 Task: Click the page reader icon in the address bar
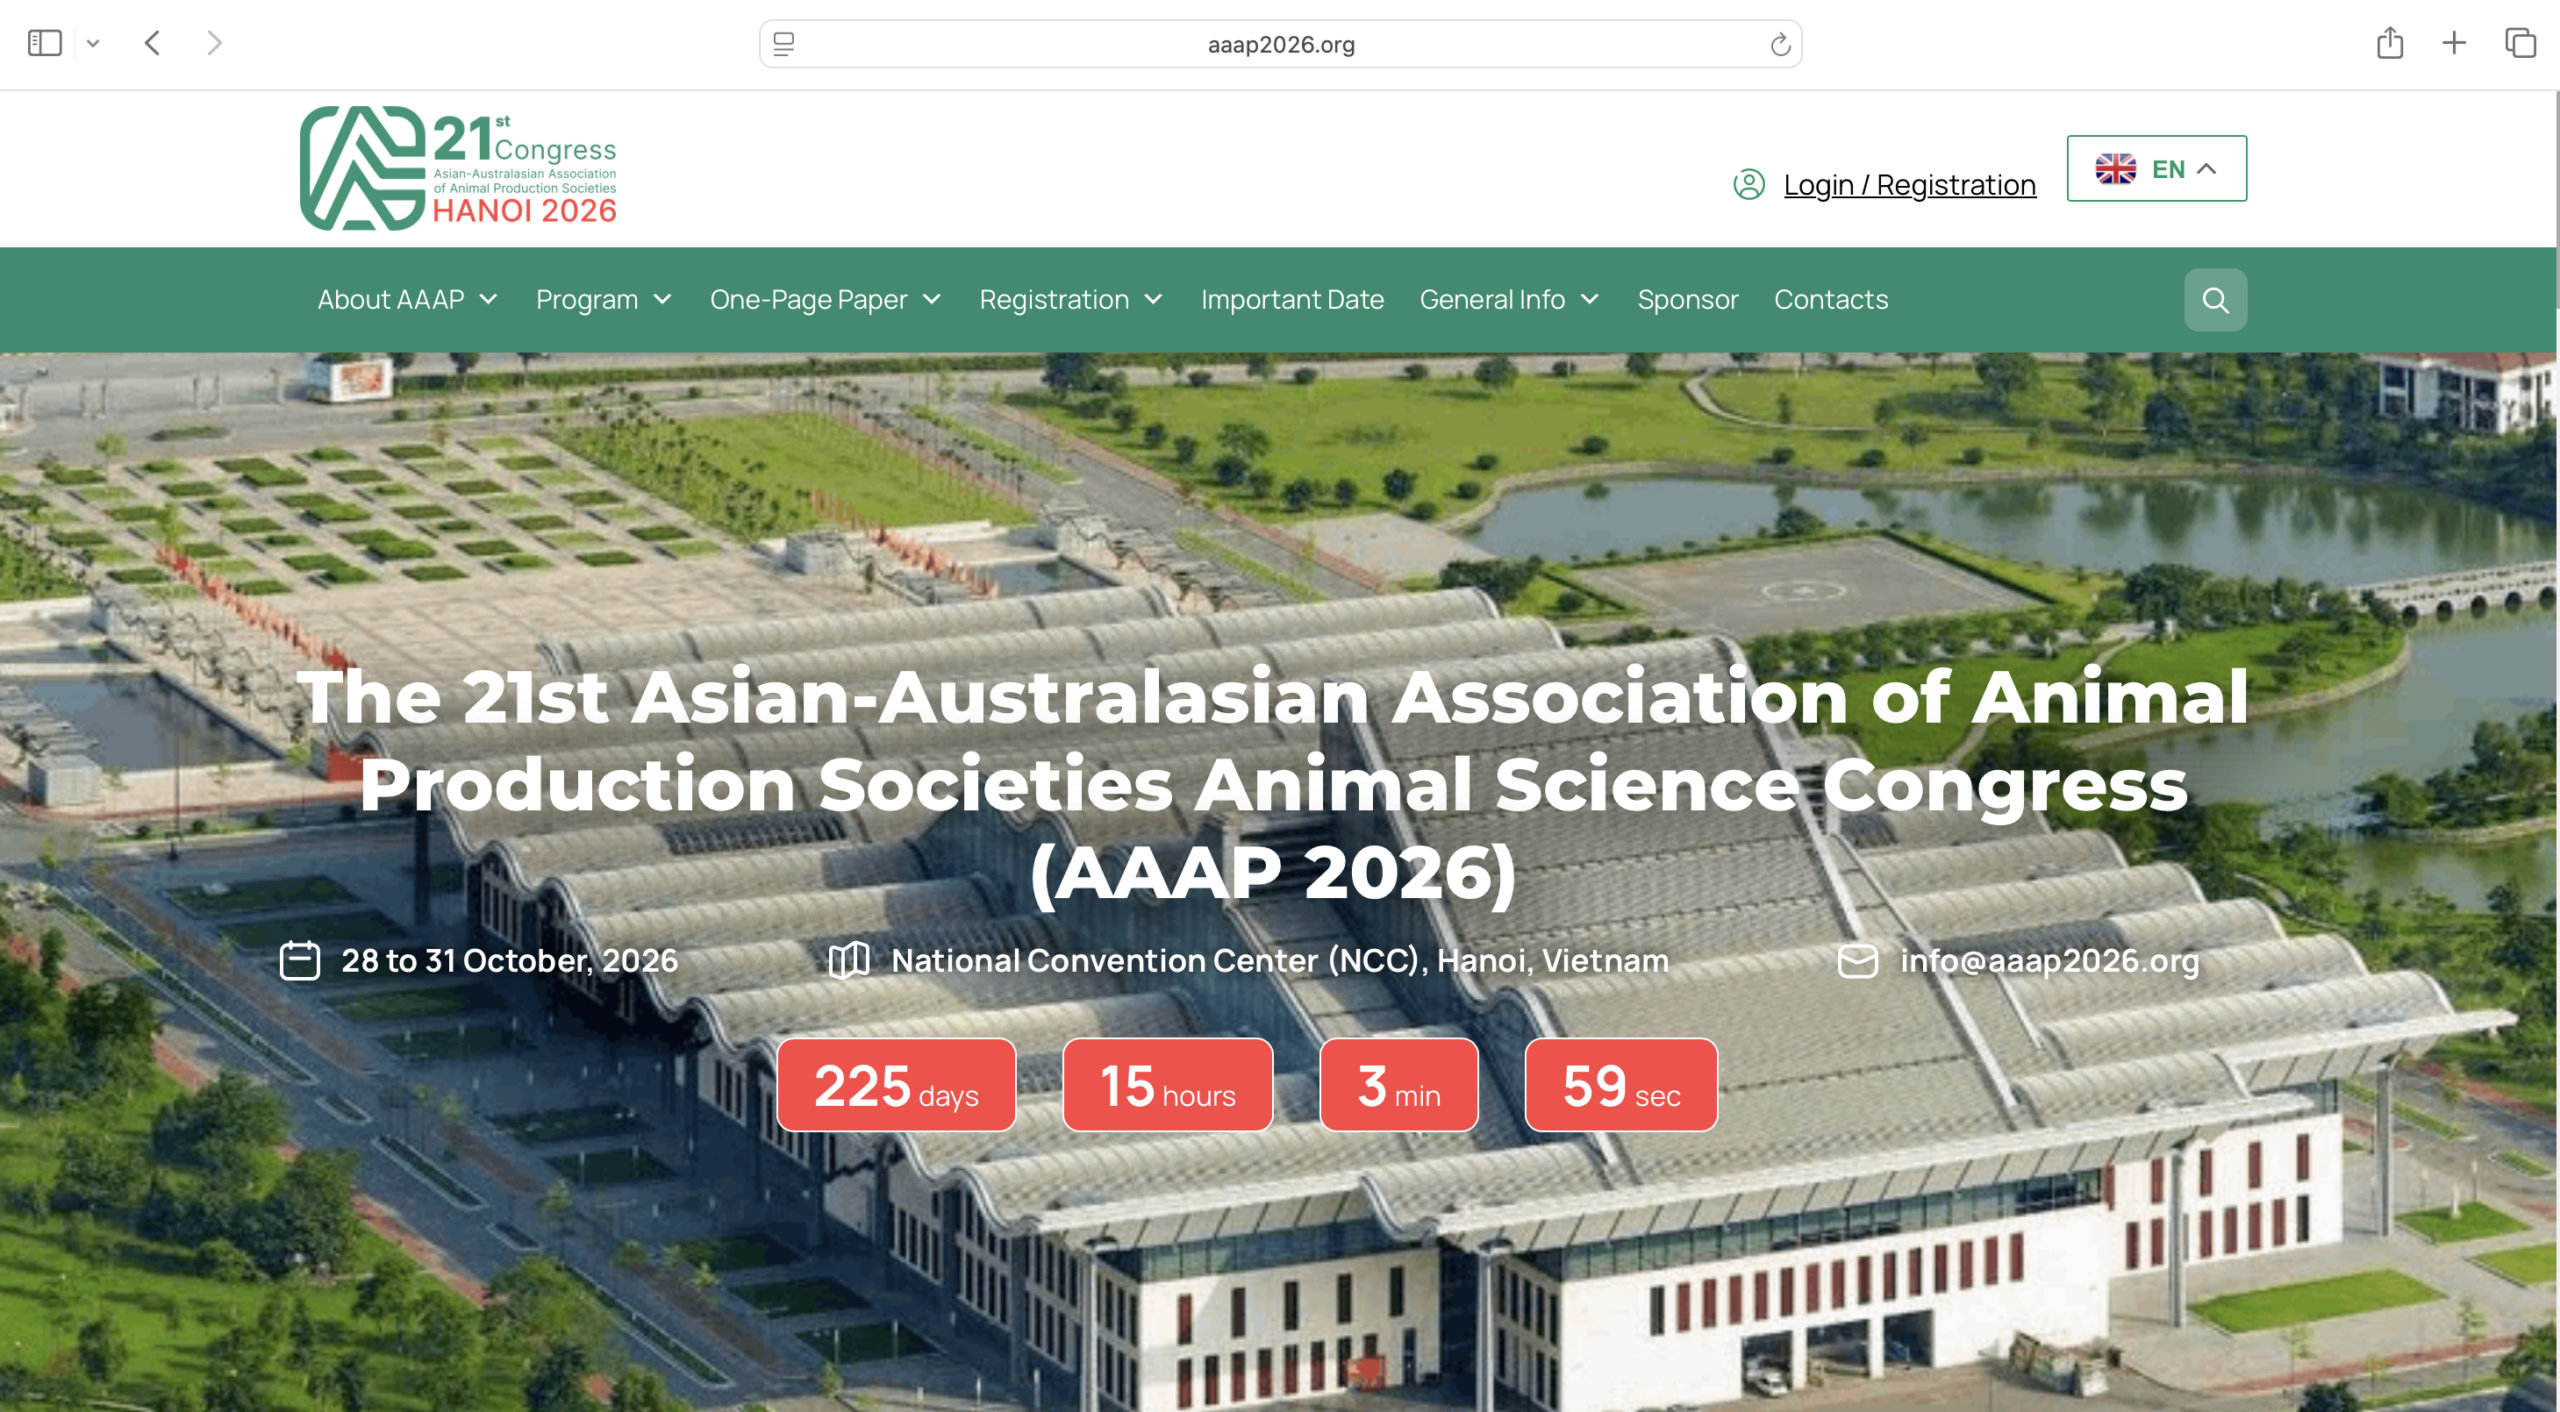tap(784, 45)
